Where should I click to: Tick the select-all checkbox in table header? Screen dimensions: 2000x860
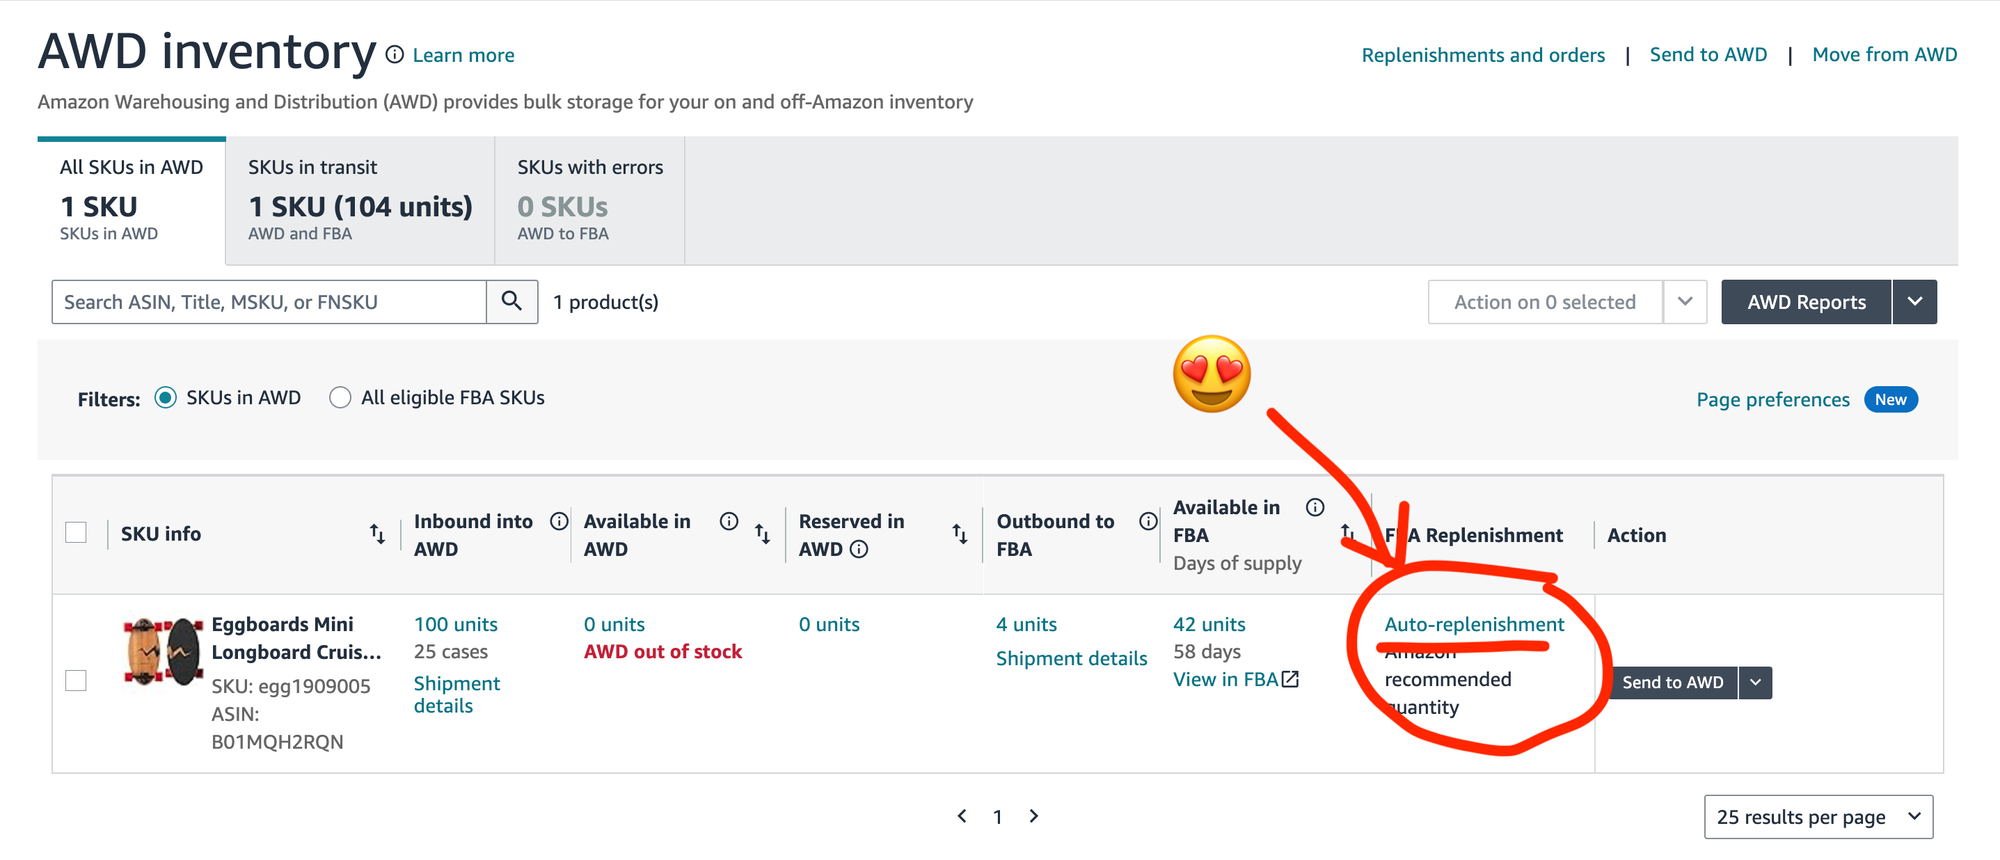tap(76, 532)
